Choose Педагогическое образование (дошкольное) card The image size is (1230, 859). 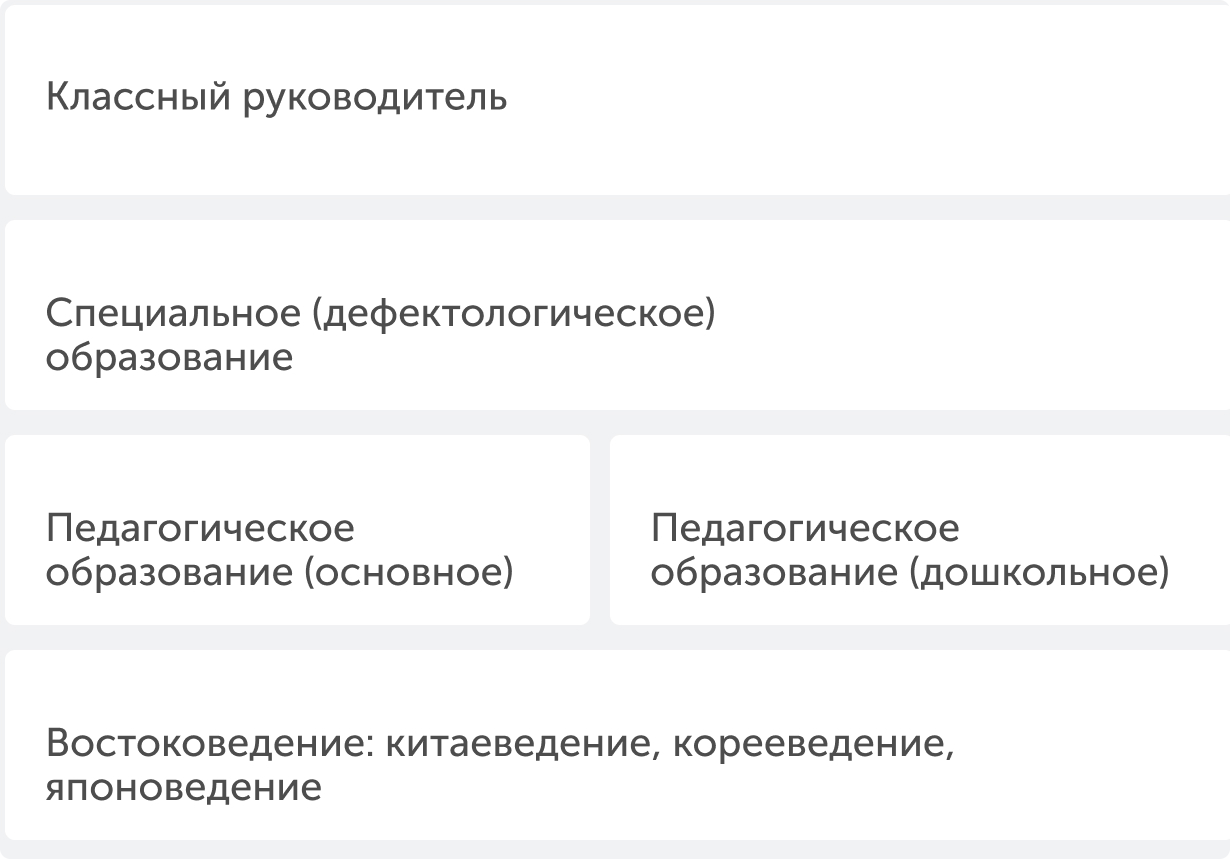point(920,530)
